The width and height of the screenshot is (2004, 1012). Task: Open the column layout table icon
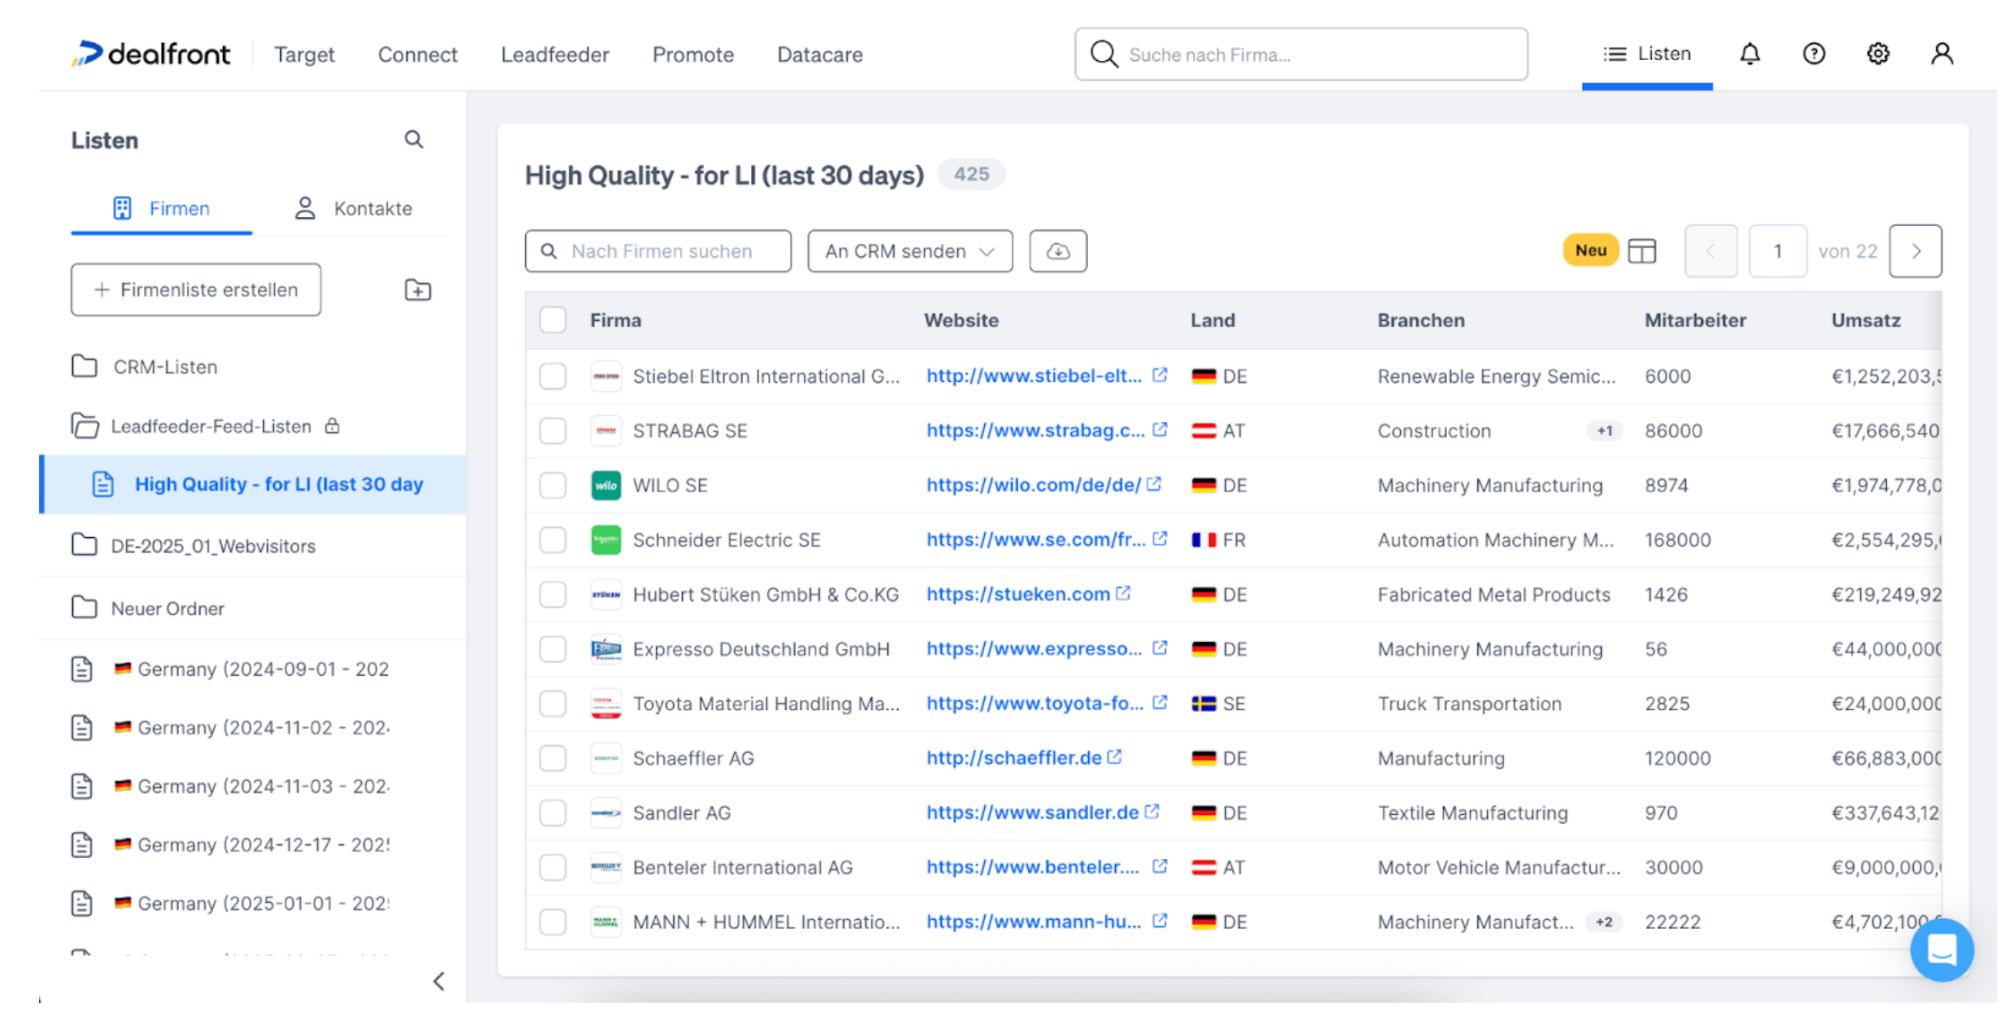point(1642,251)
